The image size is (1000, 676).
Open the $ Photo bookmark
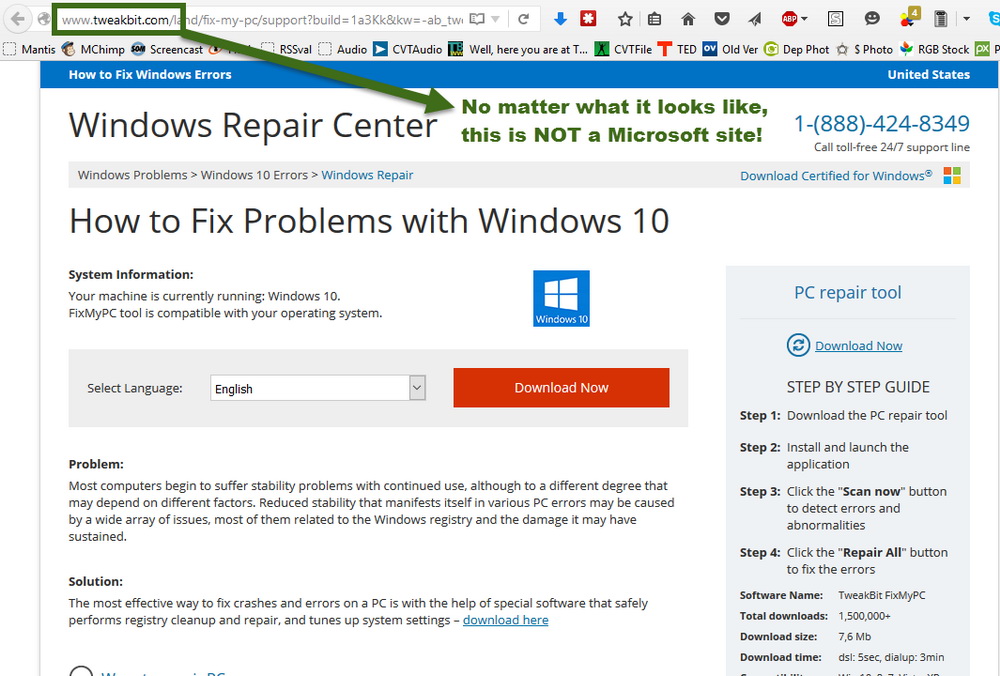coord(865,49)
